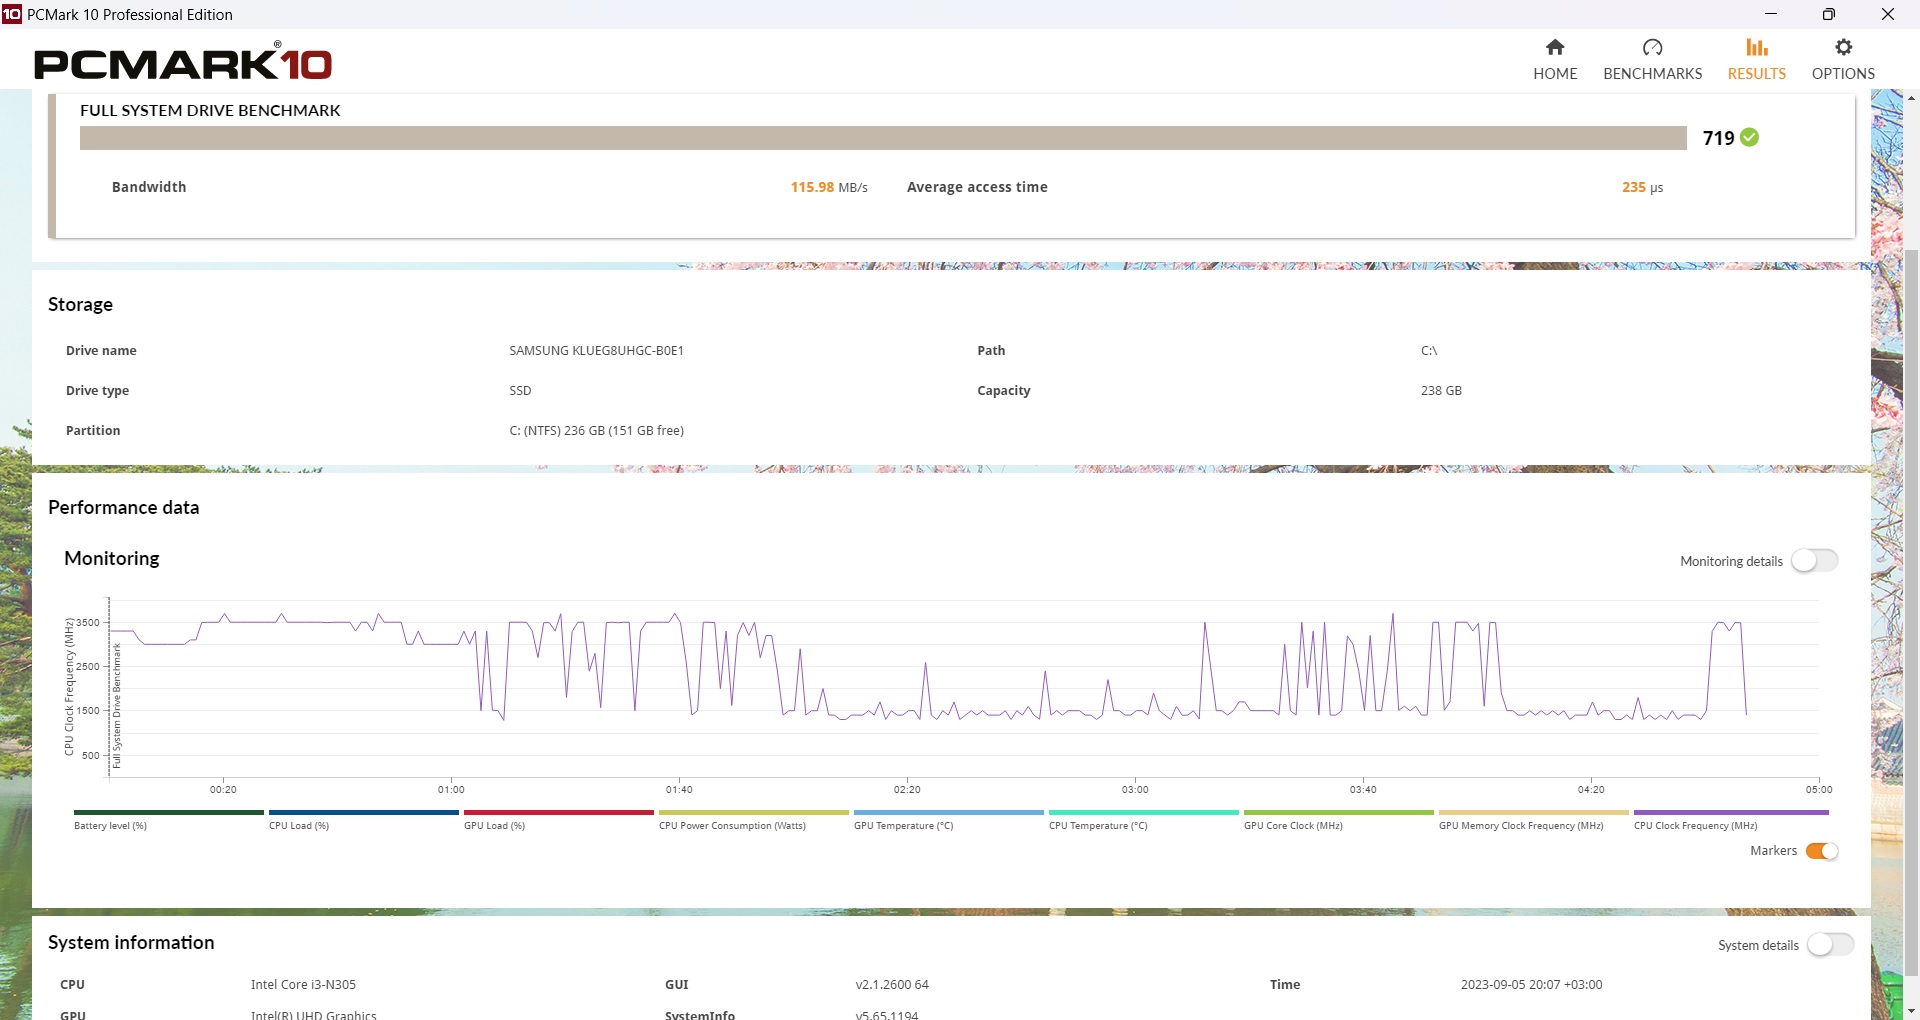
Task: Restore down the application window
Action: coord(1828,14)
